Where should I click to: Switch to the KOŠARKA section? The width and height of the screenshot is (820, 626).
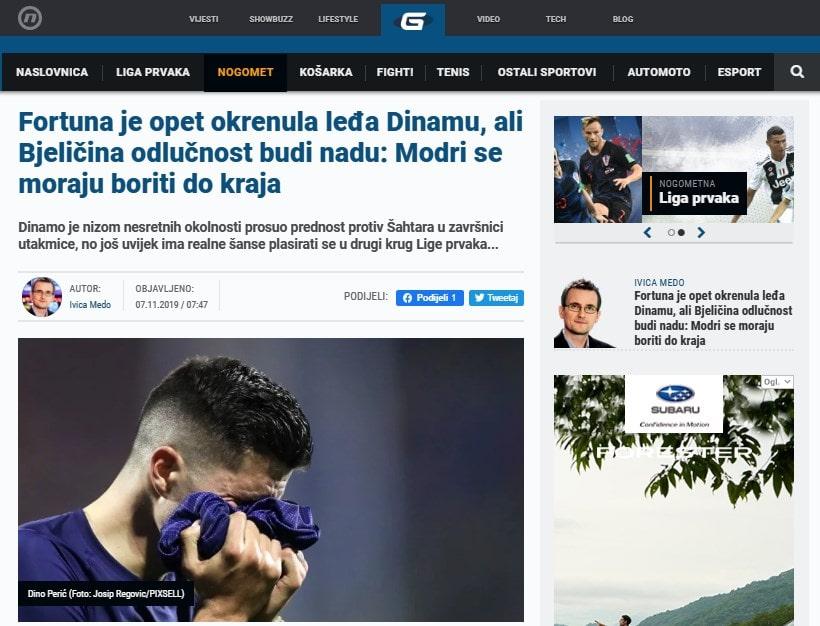coord(326,72)
